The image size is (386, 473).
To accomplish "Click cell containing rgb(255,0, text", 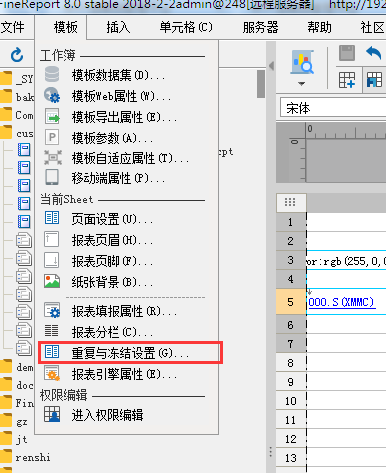I will (x=346, y=261).
